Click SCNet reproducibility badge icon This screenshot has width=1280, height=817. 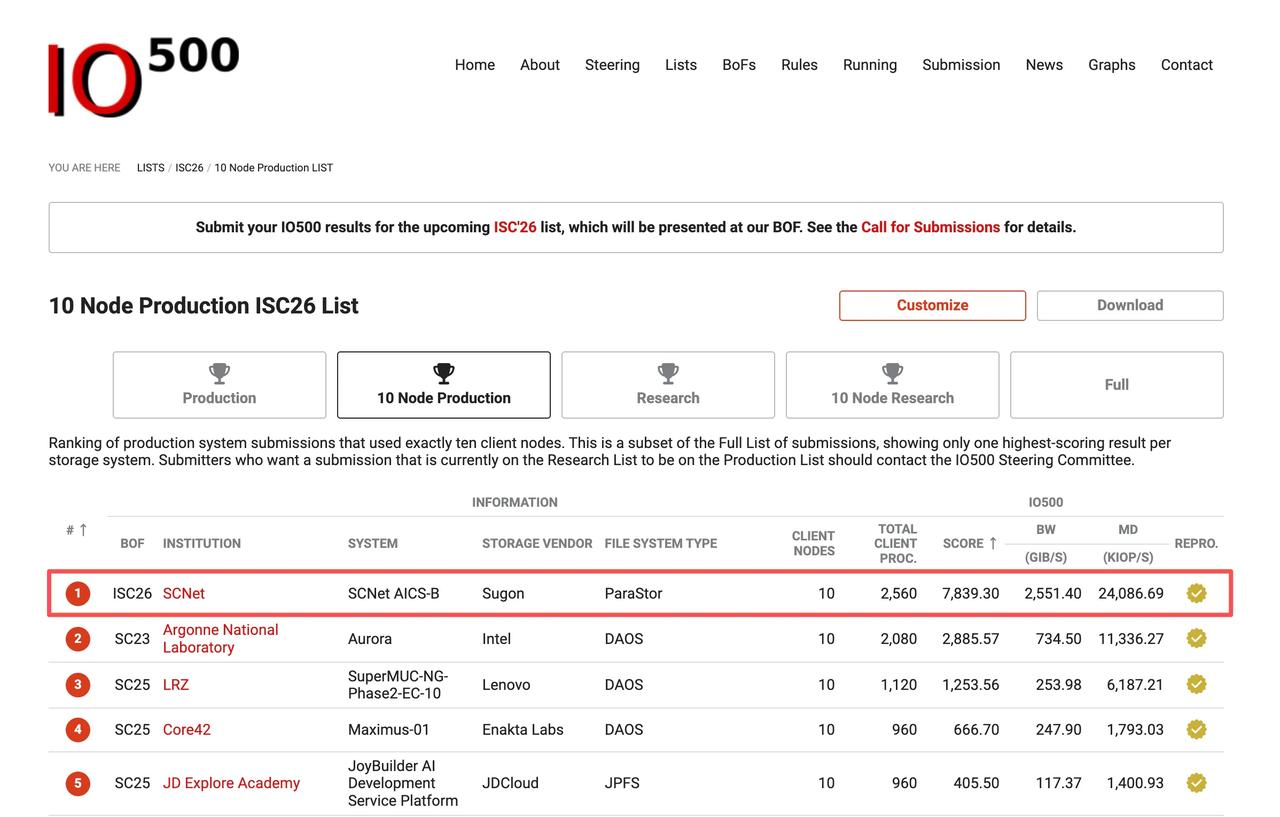pyautogui.click(x=1196, y=593)
